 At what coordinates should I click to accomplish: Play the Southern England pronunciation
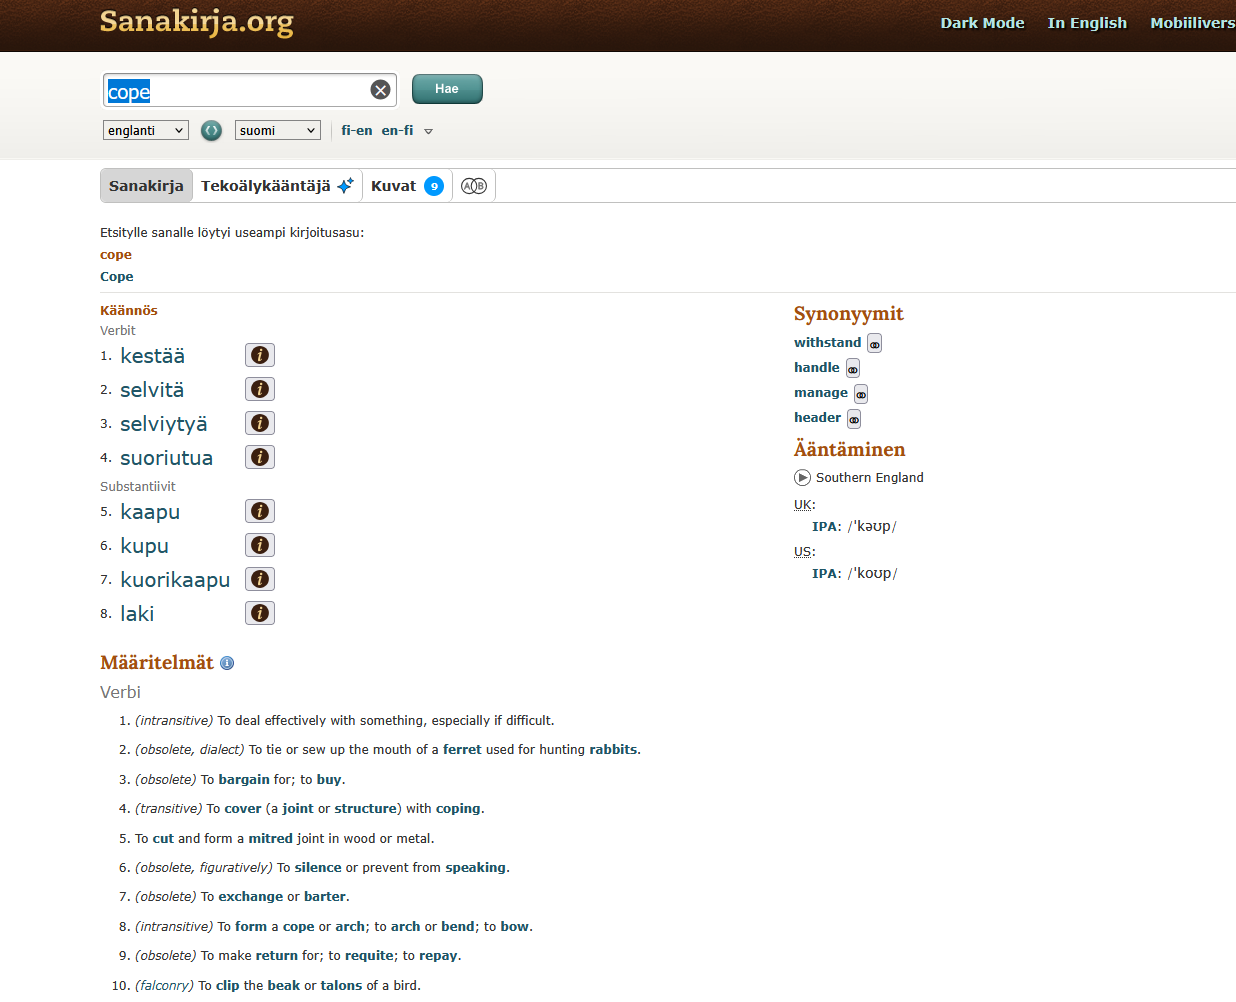pos(802,477)
